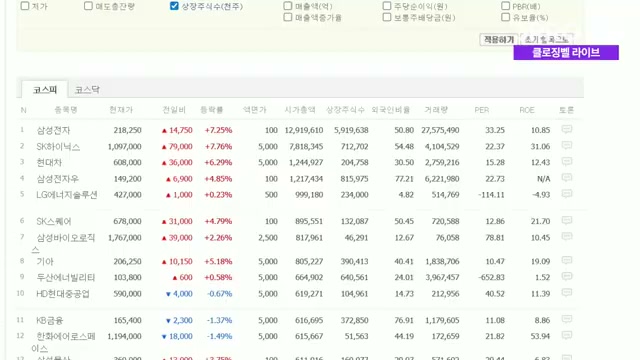
Task: Open the LG에너지솔루션 stock link
Action: (x=67, y=195)
